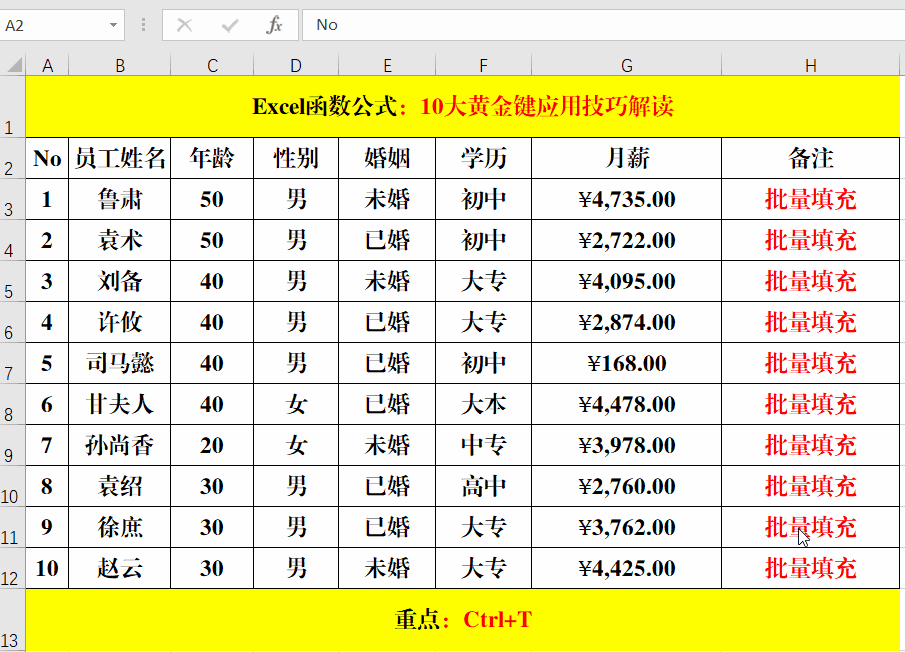The image size is (905, 652).
Task: Select column C header
Action: [212, 65]
